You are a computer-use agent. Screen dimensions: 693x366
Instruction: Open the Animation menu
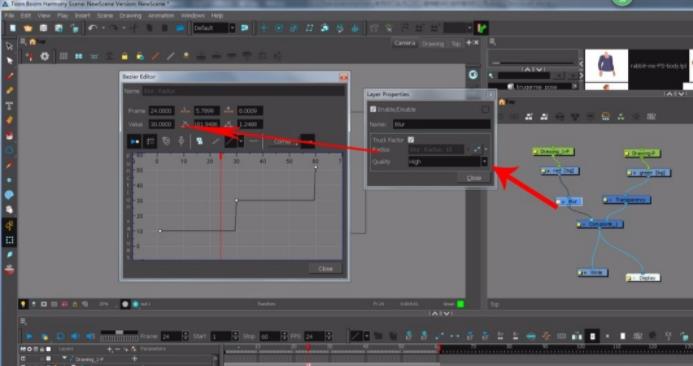click(161, 15)
